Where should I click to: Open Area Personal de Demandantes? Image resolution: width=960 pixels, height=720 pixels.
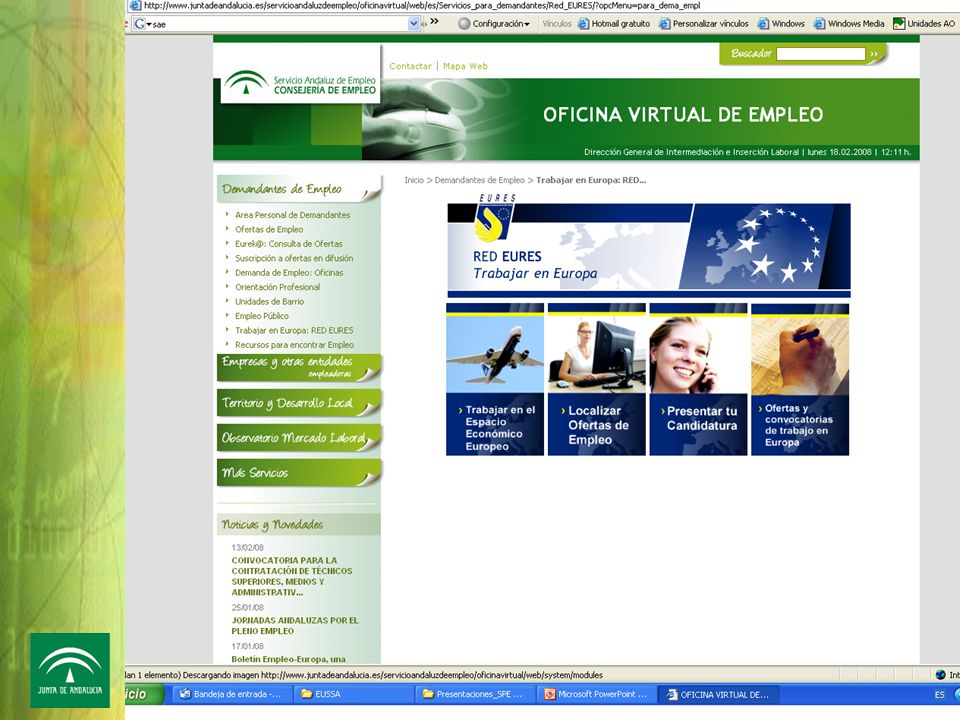click(293, 215)
